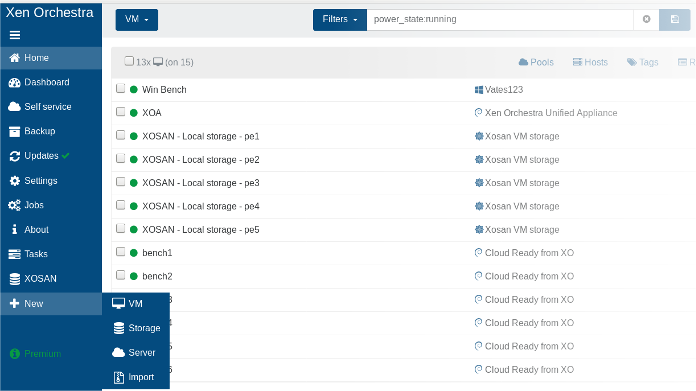The height and width of the screenshot is (391, 696).
Task: Check the Win Bench VM checkbox
Action: [120, 88]
